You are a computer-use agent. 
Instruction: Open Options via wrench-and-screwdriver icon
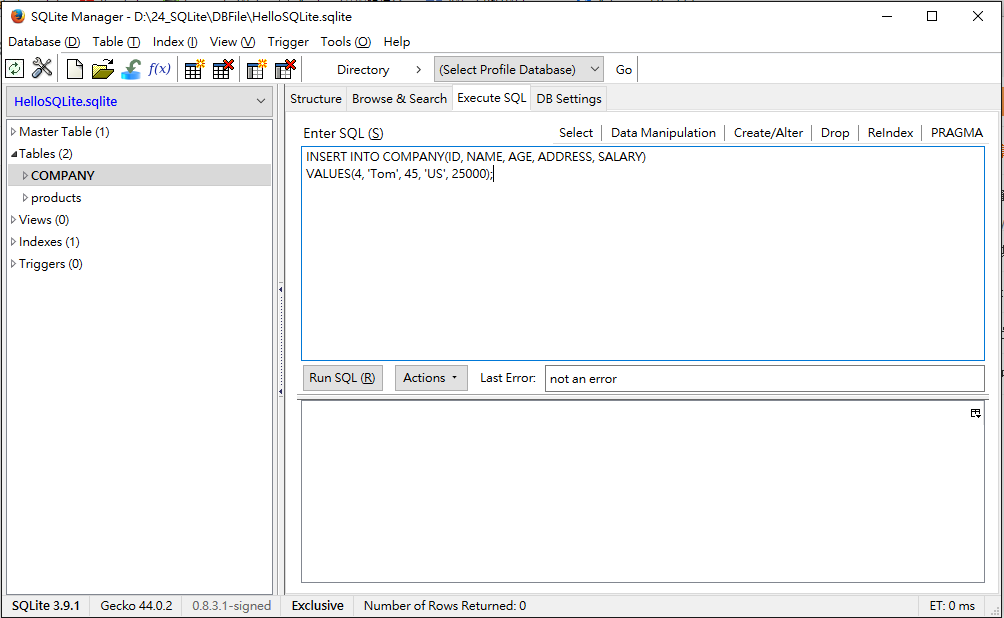pyautogui.click(x=42, y=69)
